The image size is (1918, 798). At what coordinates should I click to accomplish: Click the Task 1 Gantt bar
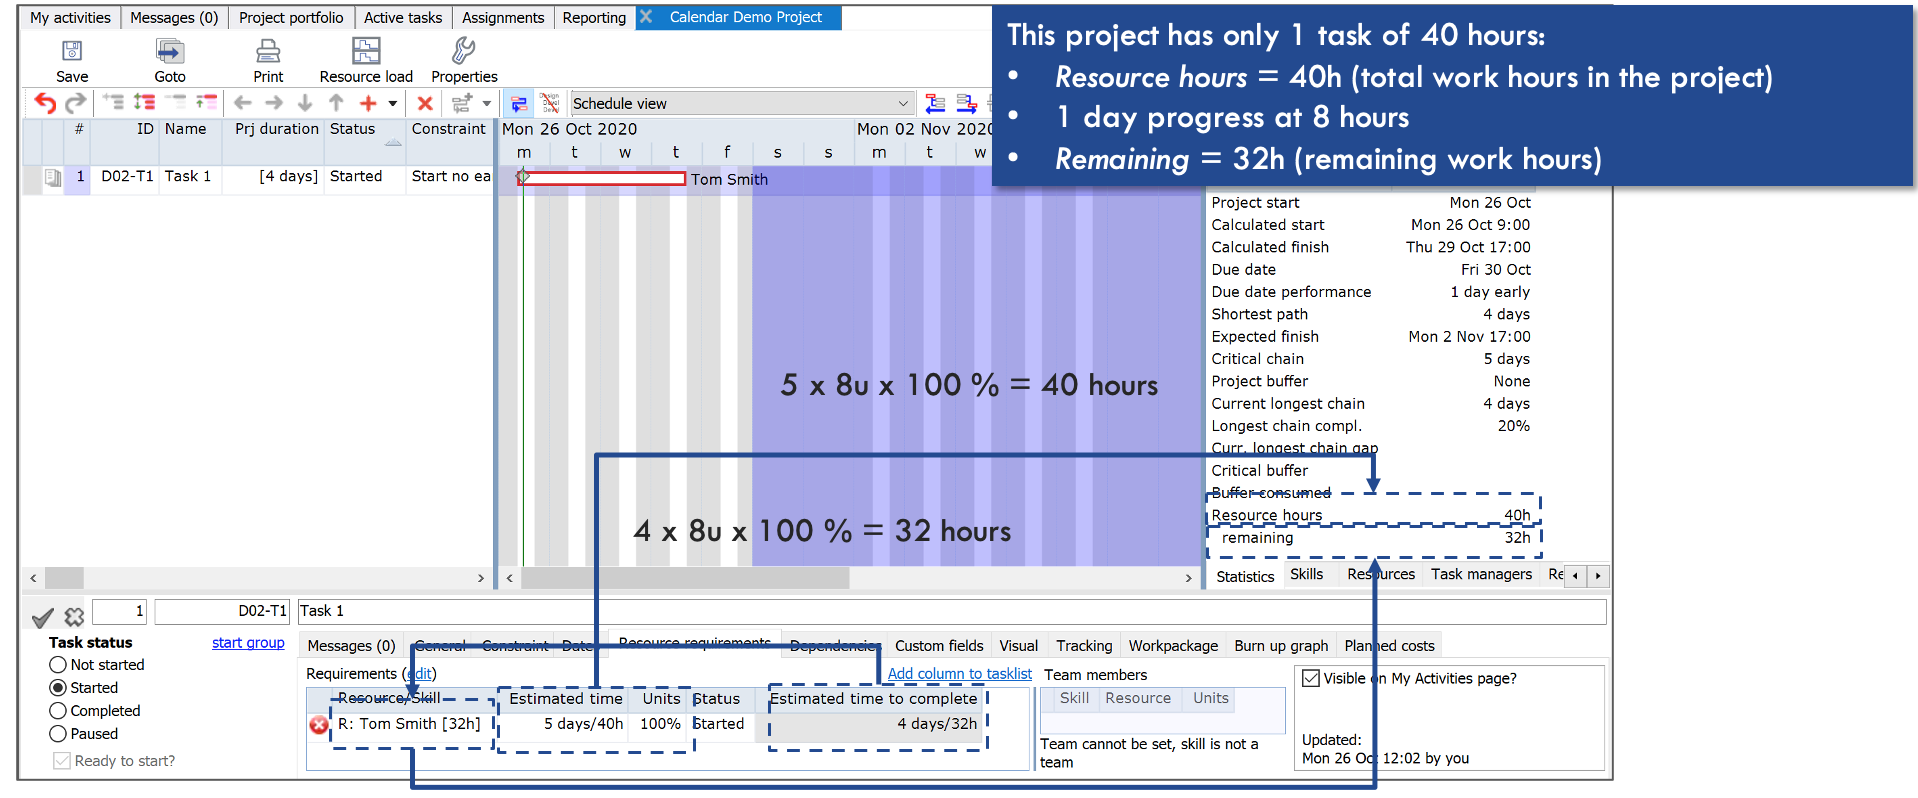tap(603, 179)
